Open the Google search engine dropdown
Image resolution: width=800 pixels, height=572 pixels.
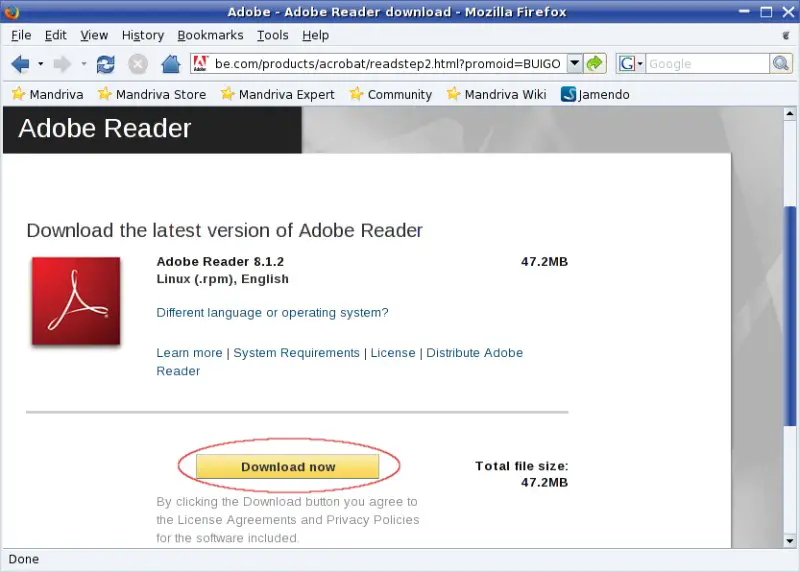(x=630, y=64)
